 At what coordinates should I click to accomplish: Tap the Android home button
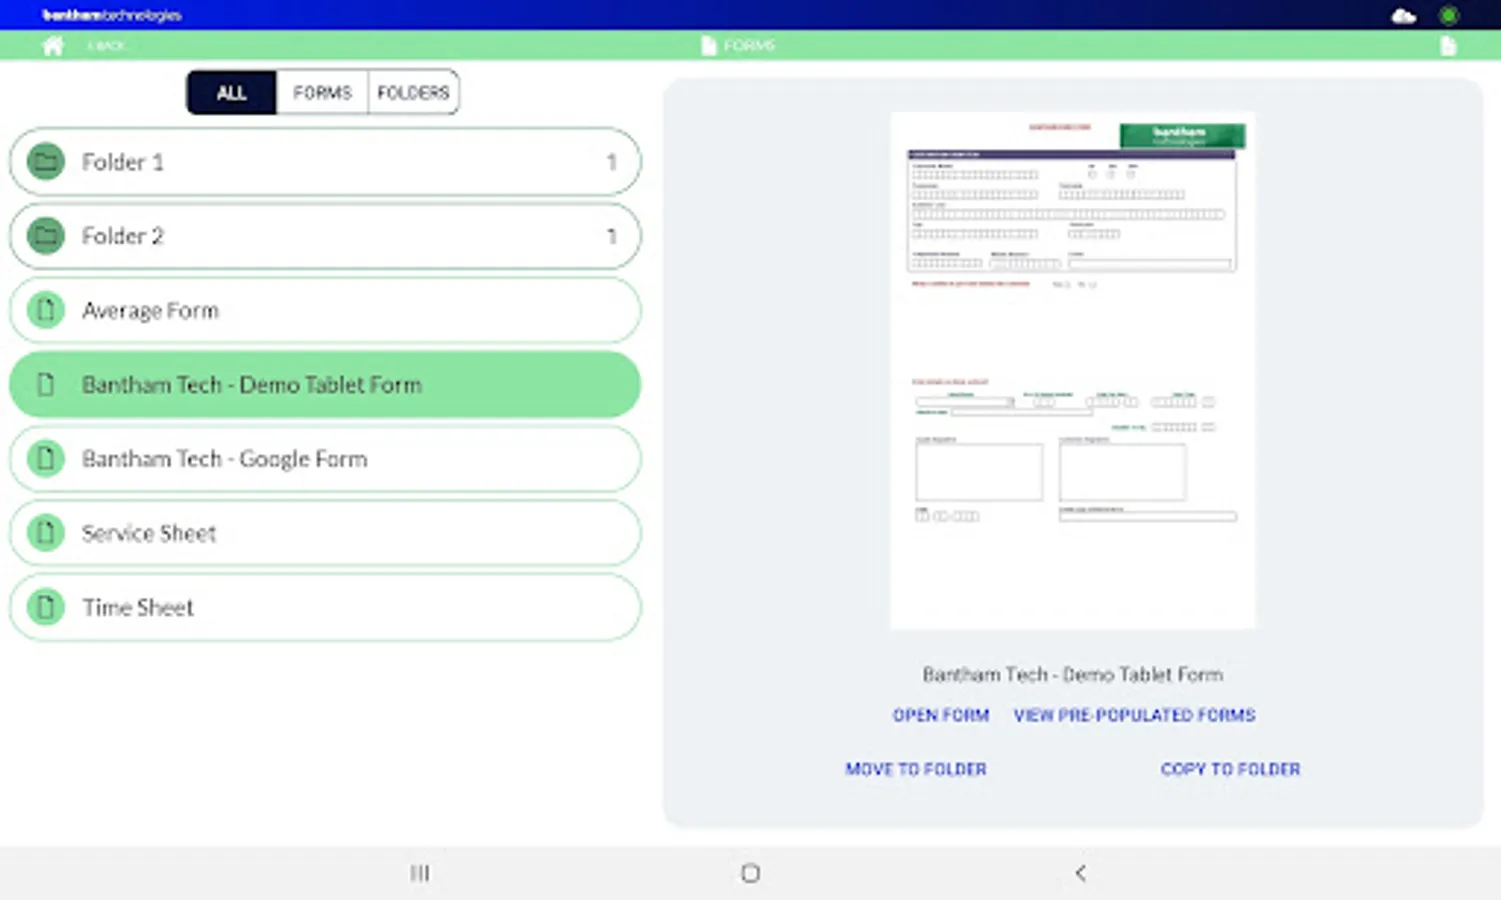click(x=750, y=873)
